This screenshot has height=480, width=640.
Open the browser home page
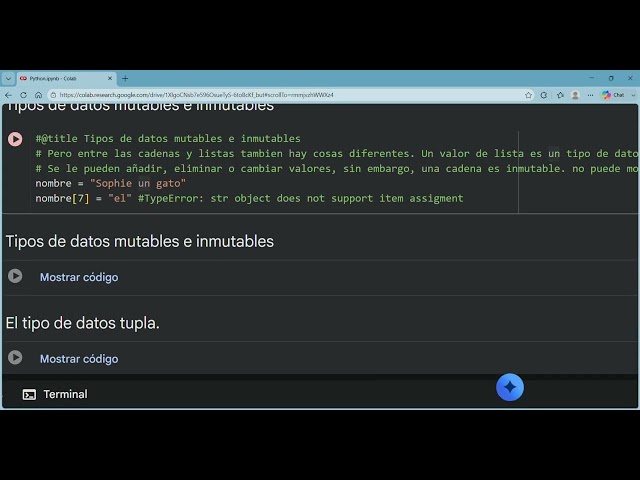pos(38,95)
